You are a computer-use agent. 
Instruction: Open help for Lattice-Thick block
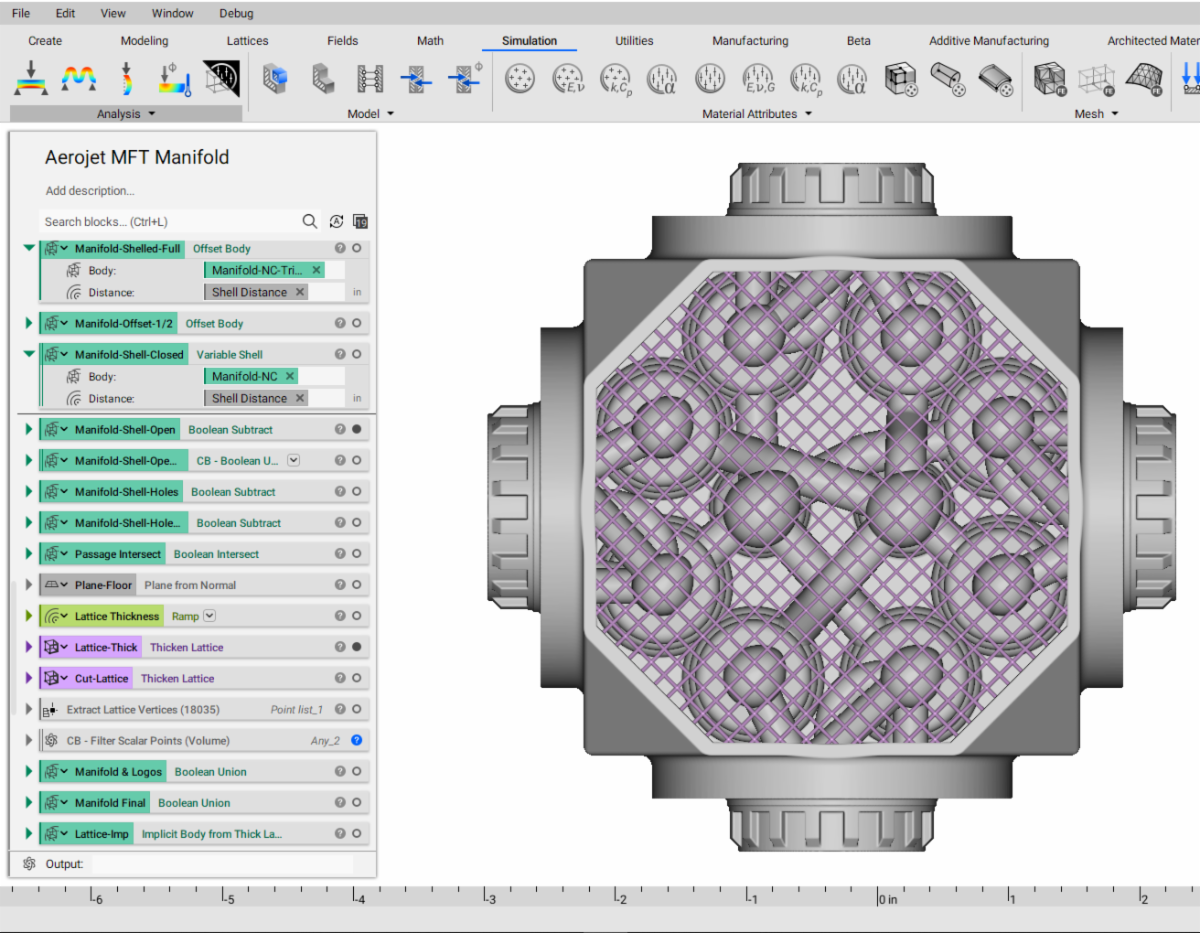click(x=340, y=647)
